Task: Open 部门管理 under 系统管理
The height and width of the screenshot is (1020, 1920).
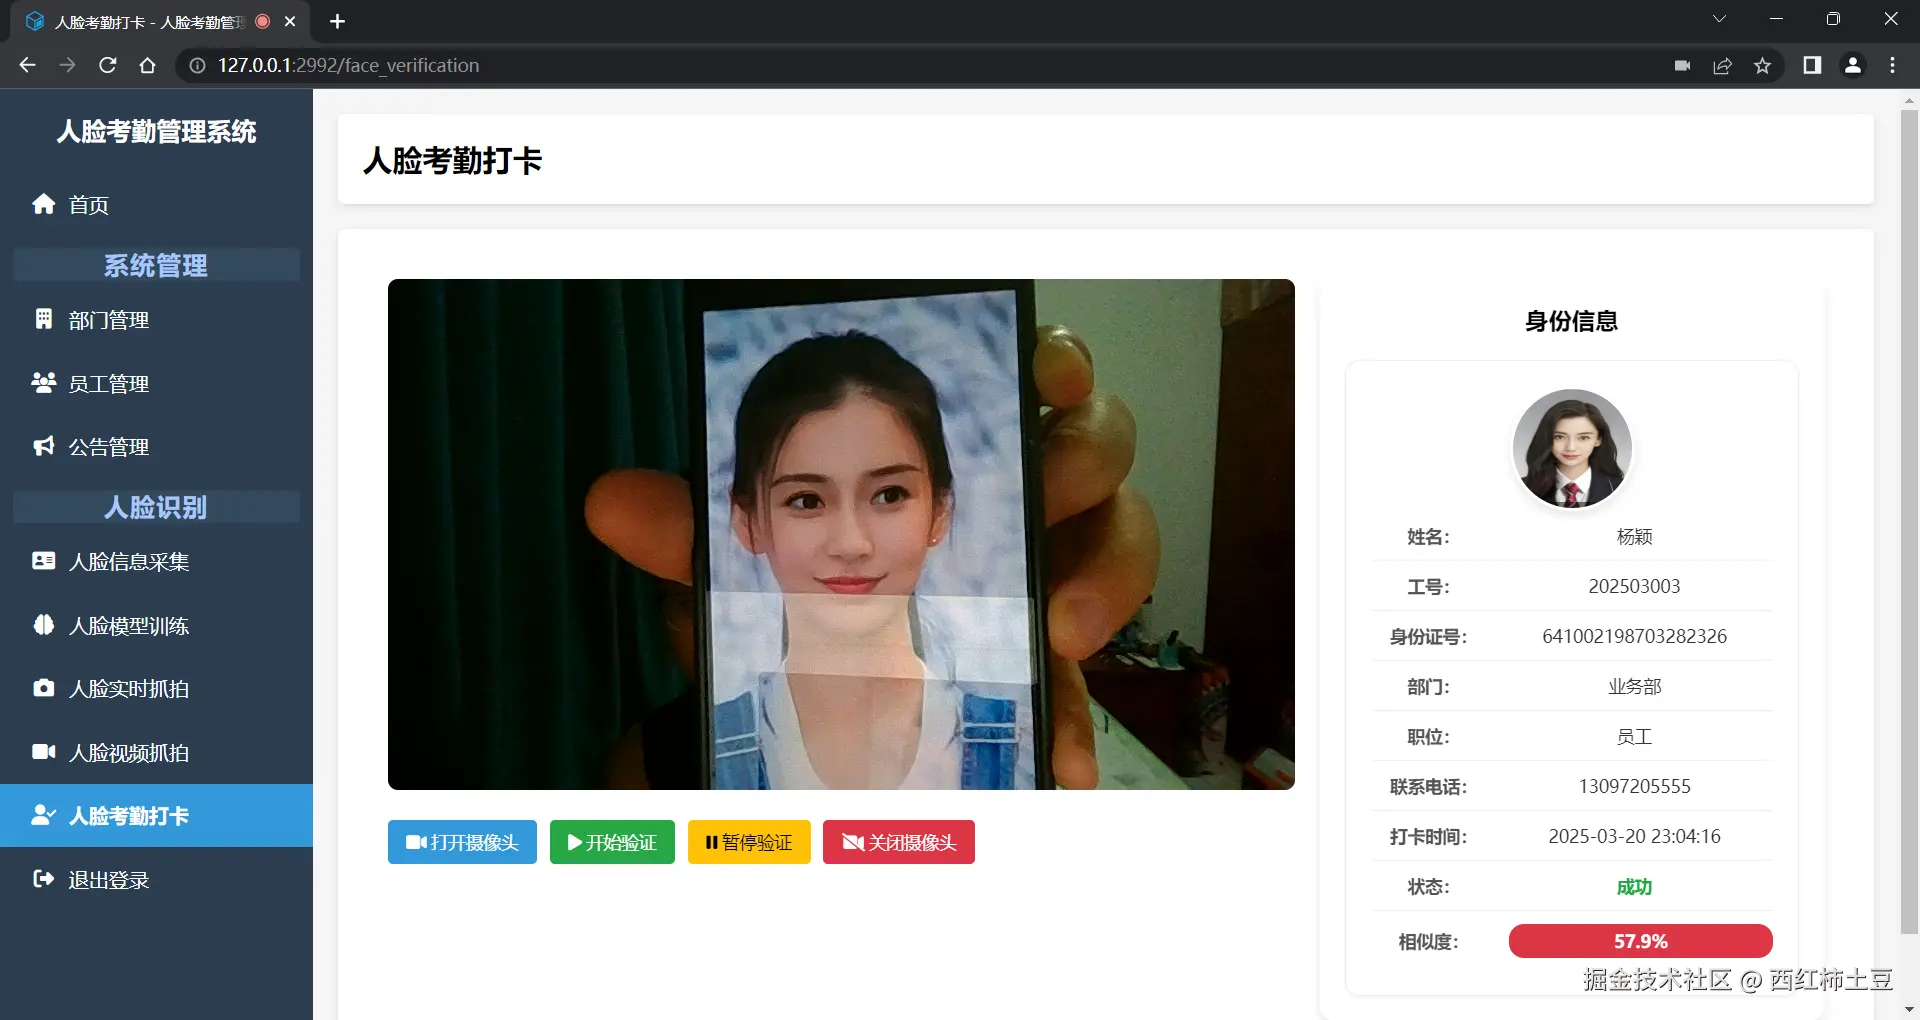Action: coord(108,320)
